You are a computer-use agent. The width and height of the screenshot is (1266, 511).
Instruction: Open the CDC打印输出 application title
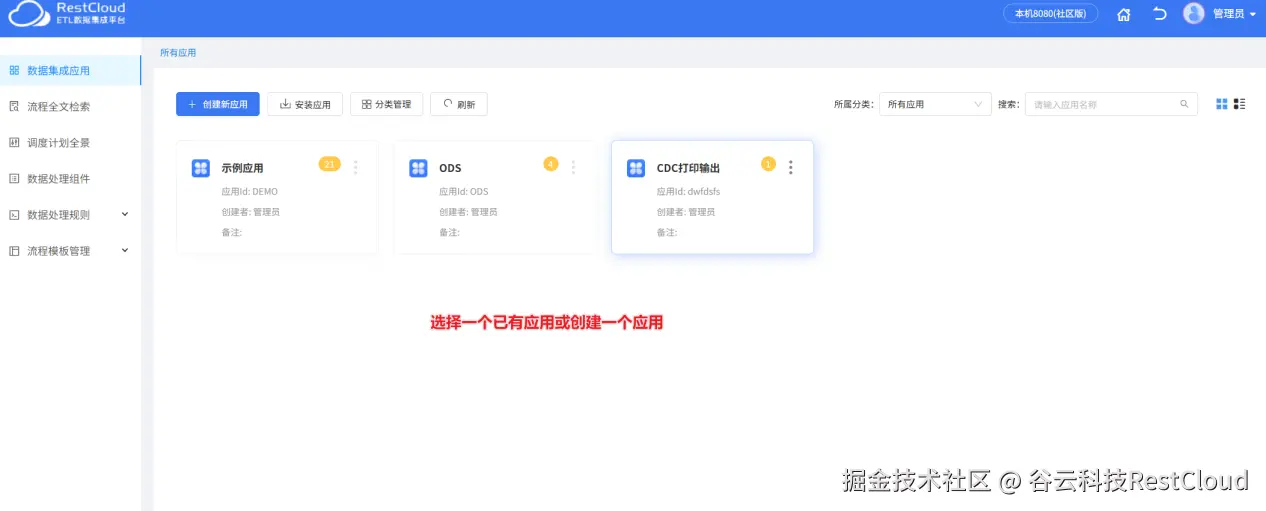click(x=688, y=168)
